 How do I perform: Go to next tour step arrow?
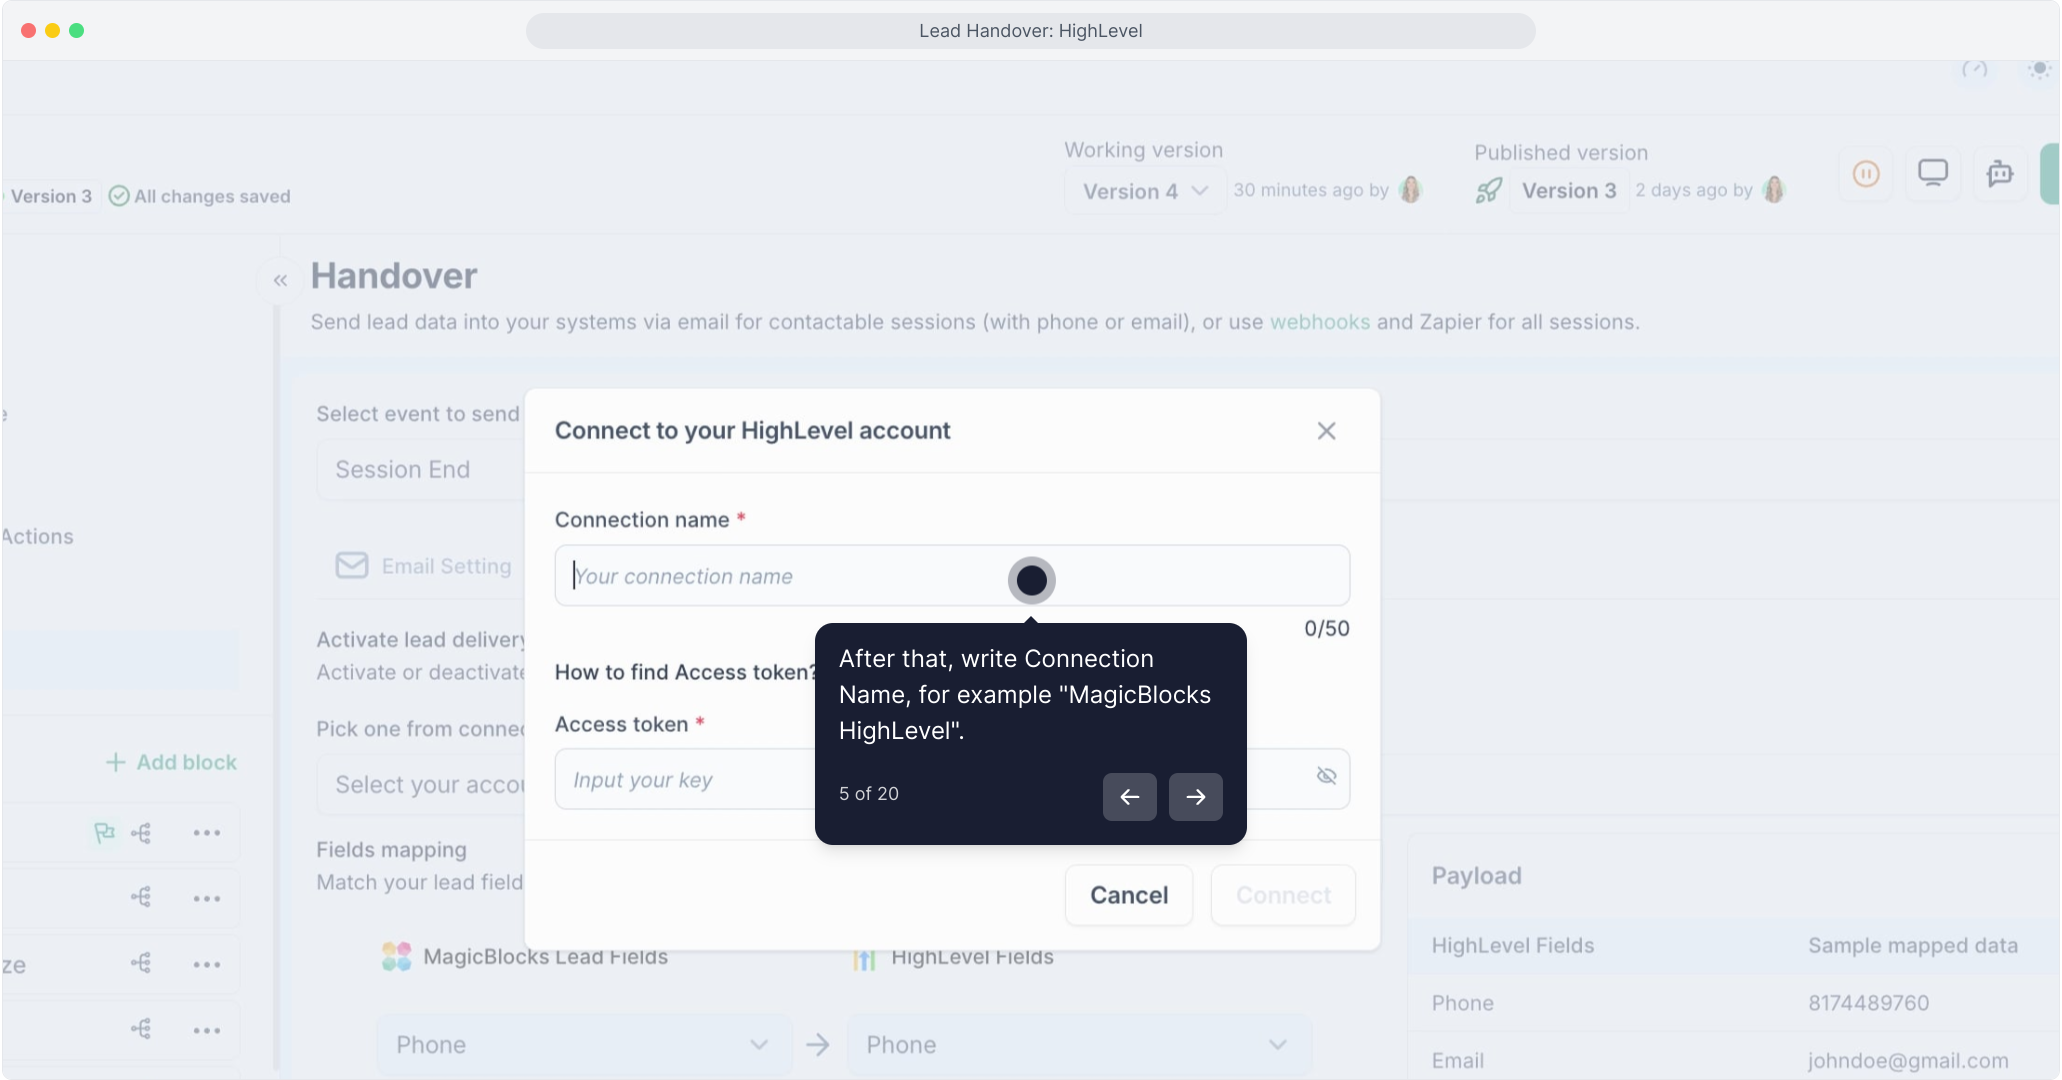[1195, 797]
